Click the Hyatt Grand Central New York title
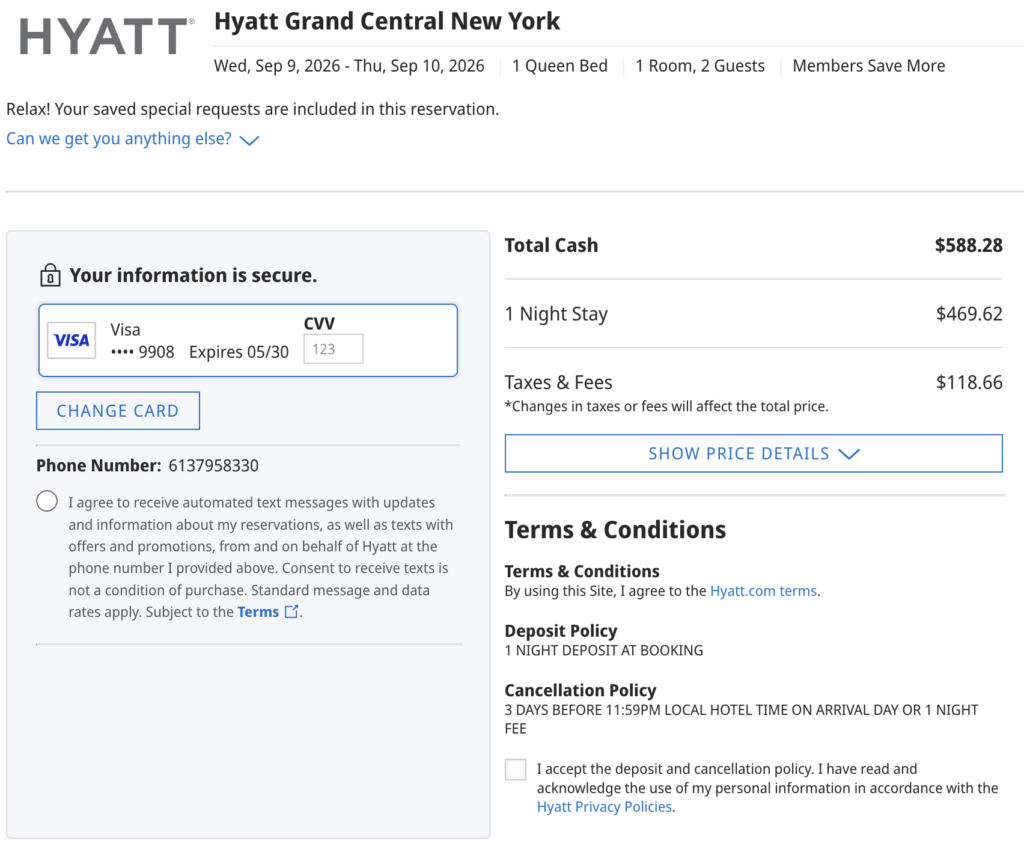This screenshot has width=1024, height=843. coord(387,22)
